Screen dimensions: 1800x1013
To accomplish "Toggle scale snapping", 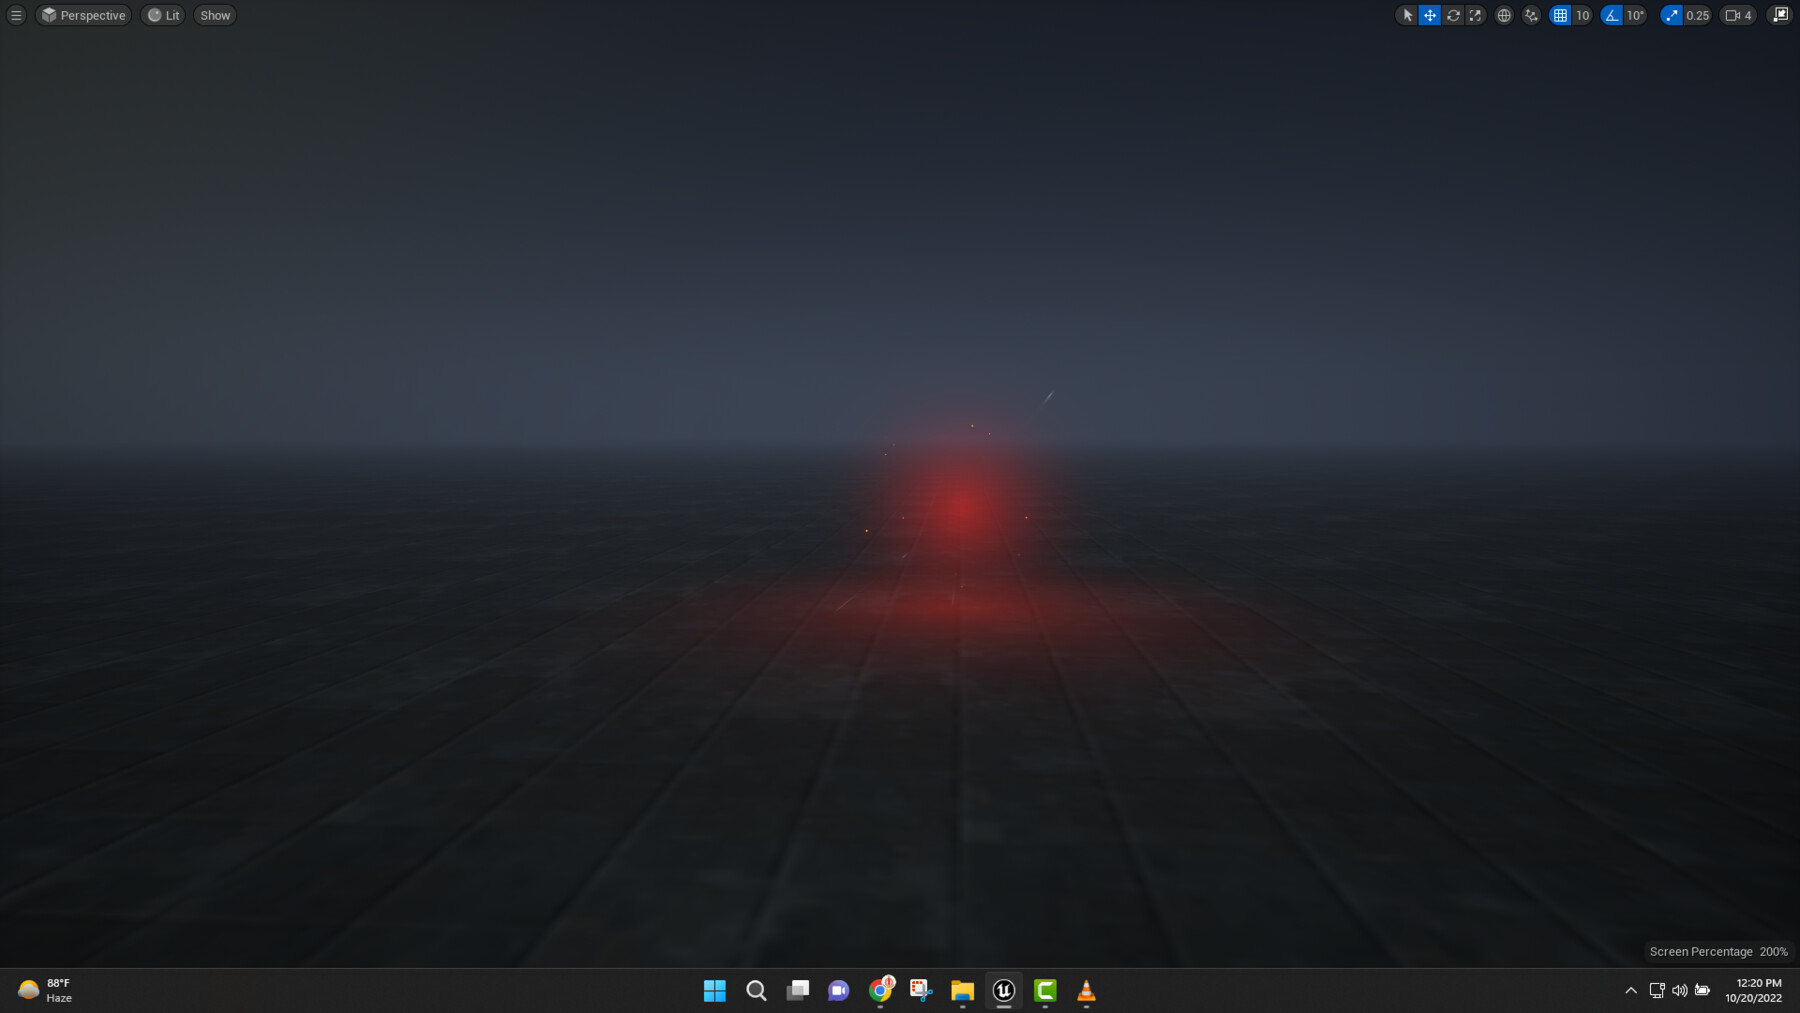I will 1670,15.
